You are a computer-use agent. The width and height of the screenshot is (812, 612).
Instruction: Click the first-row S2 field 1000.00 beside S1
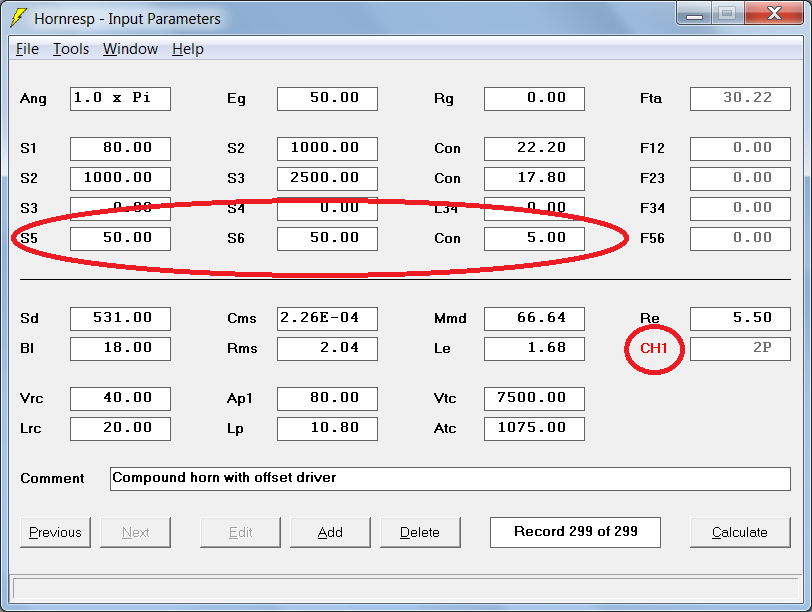point(327,149)
